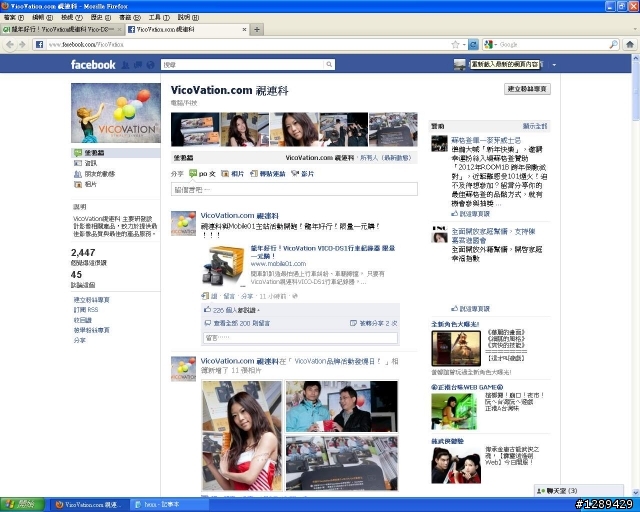Select the Photos item in left sidebar
This screenshot has height=512, width=640.
click(x=85, y=185)
